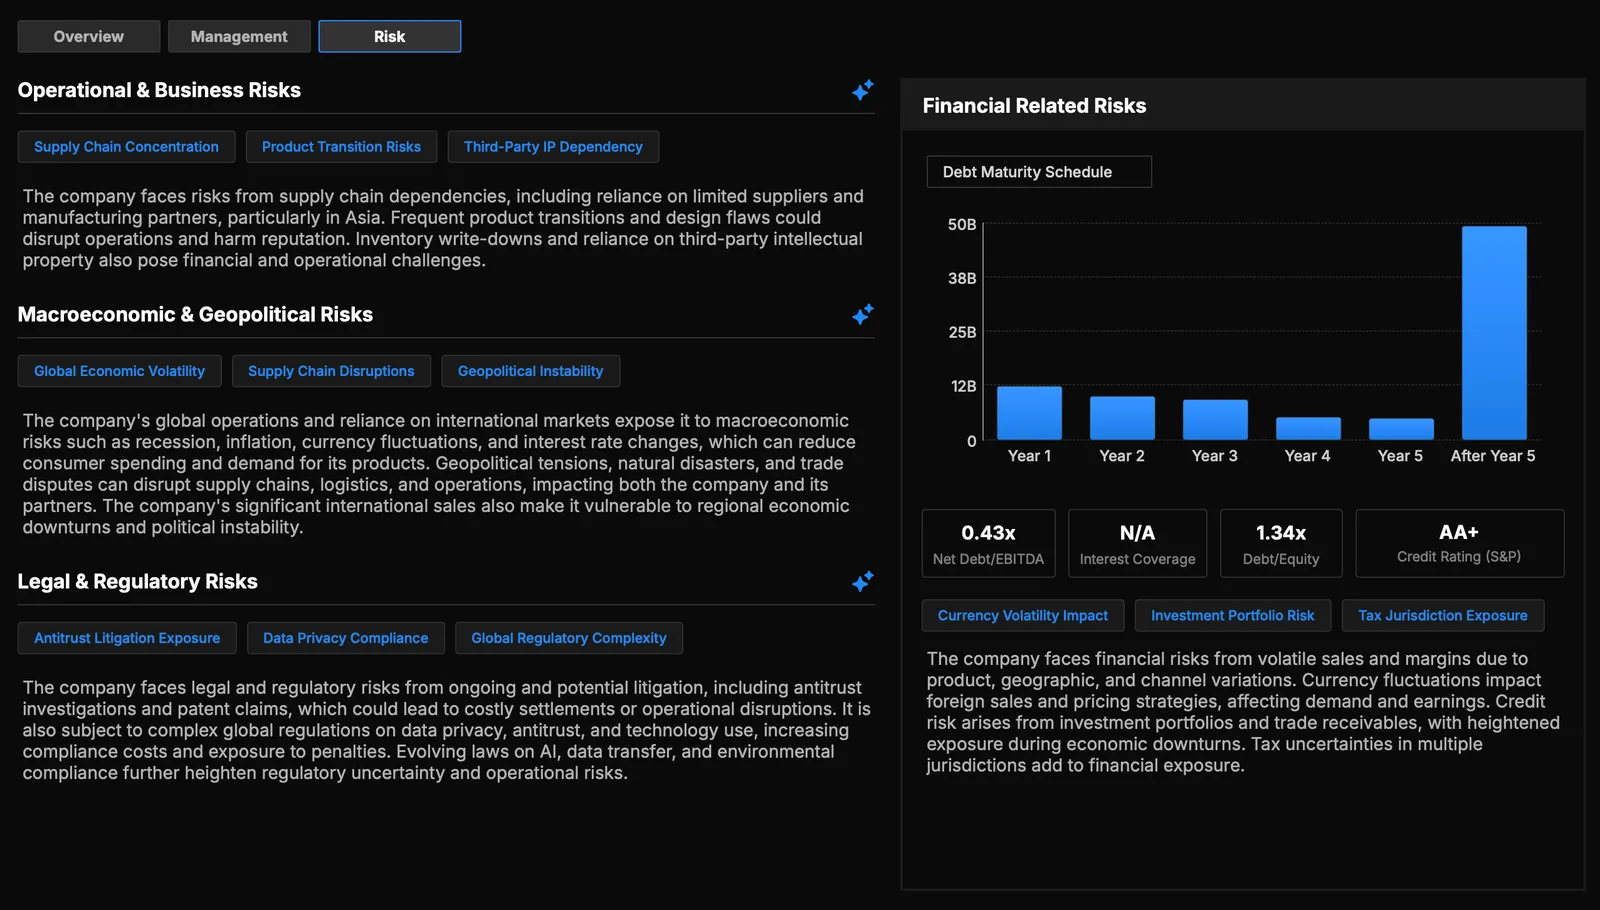Click the Currency Volatility Impact tag
This screenshot has width=1600, height=910.
click(1023, 616)
